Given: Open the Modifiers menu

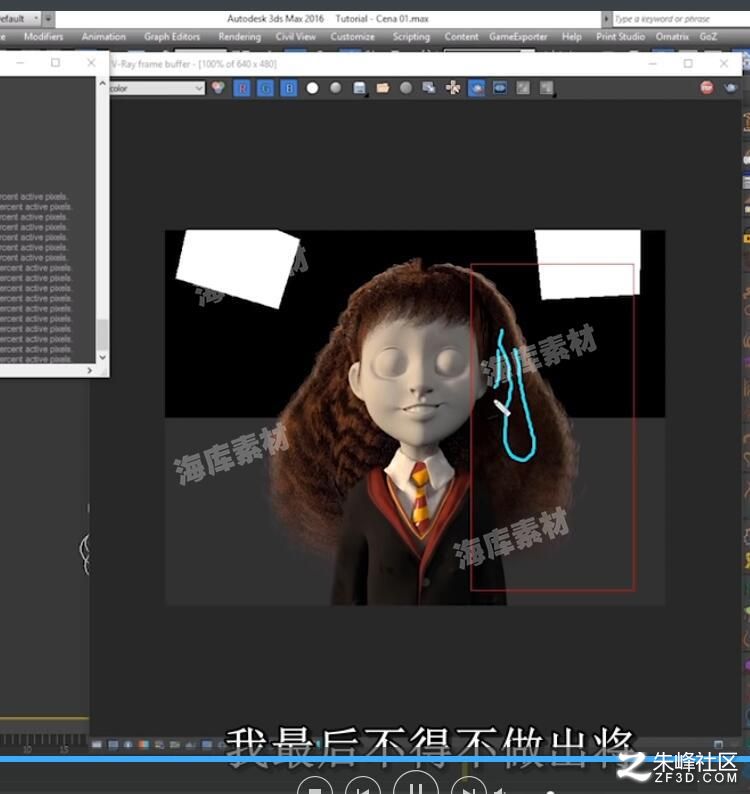Looking at the screenshot, I should [44, 36].
